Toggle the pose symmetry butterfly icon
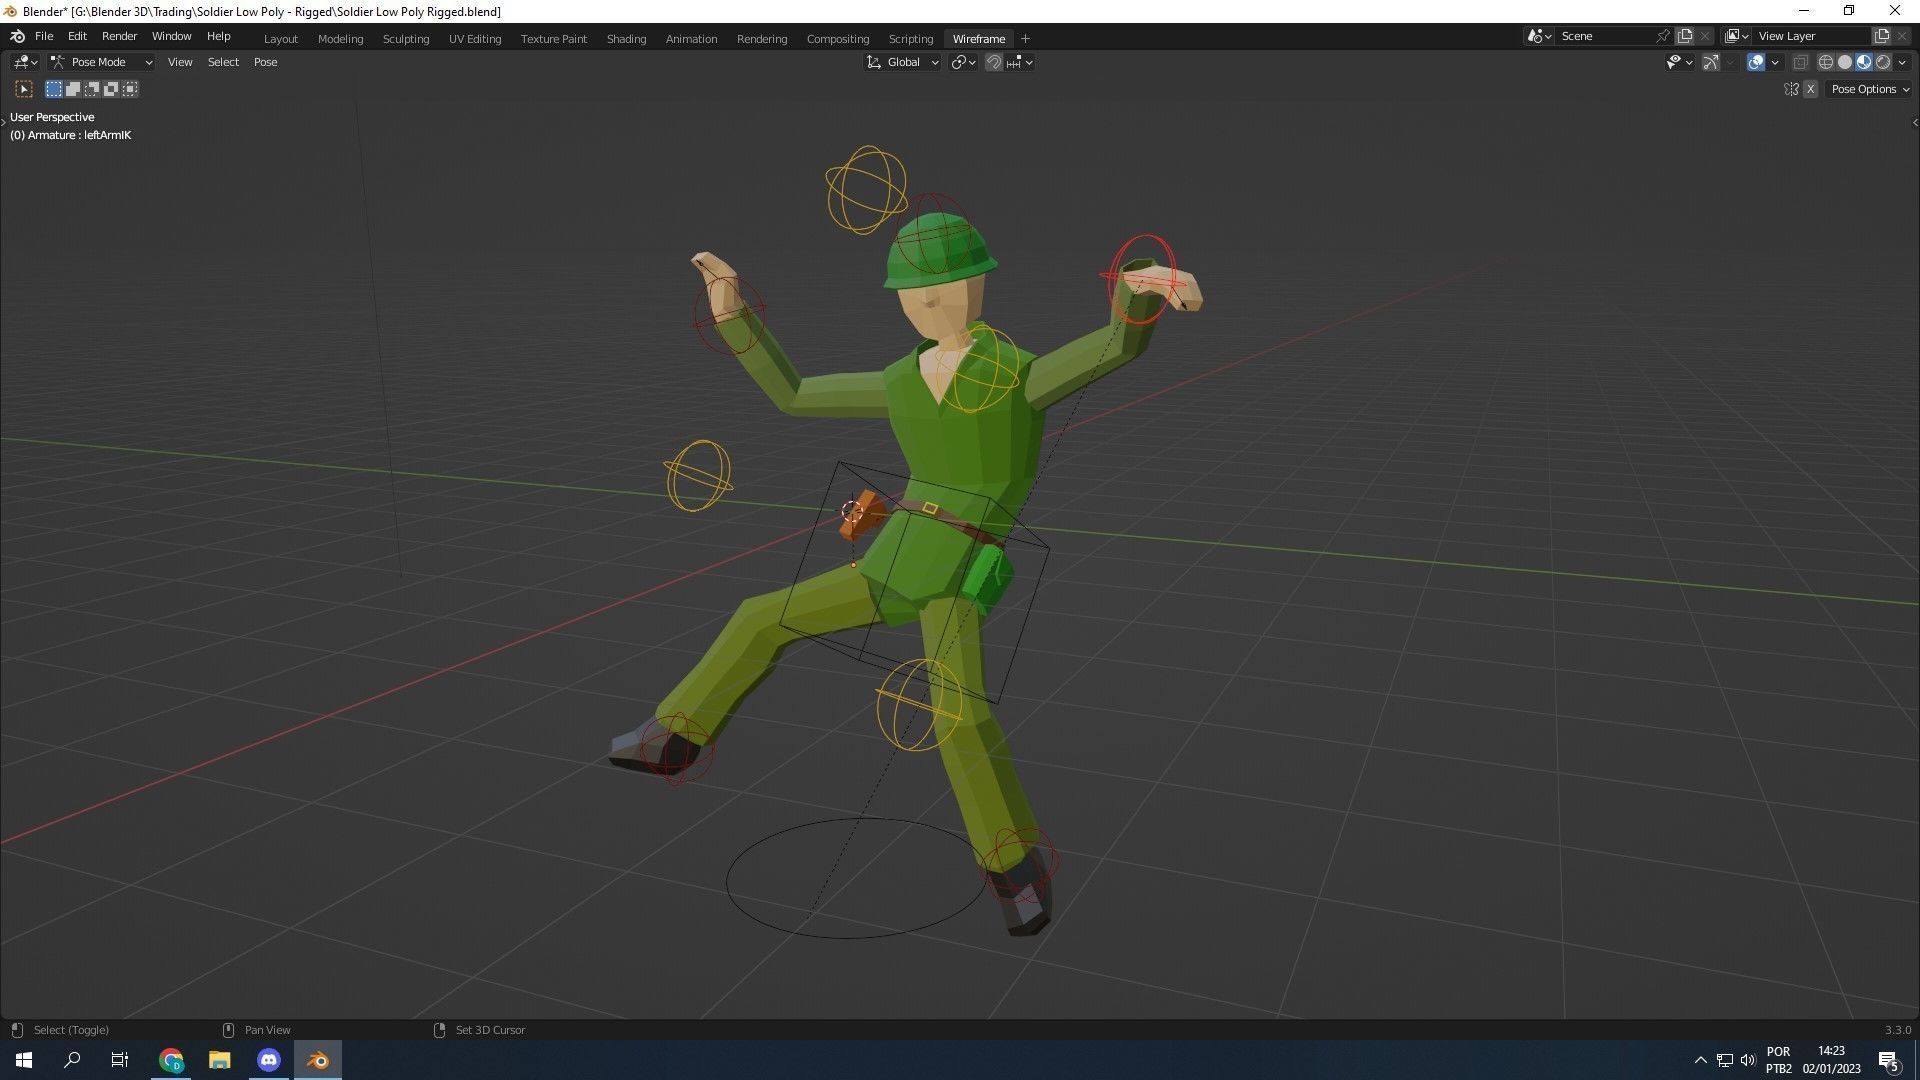Viewport: 1920px width, 1080px height. tap(1790, 89)
